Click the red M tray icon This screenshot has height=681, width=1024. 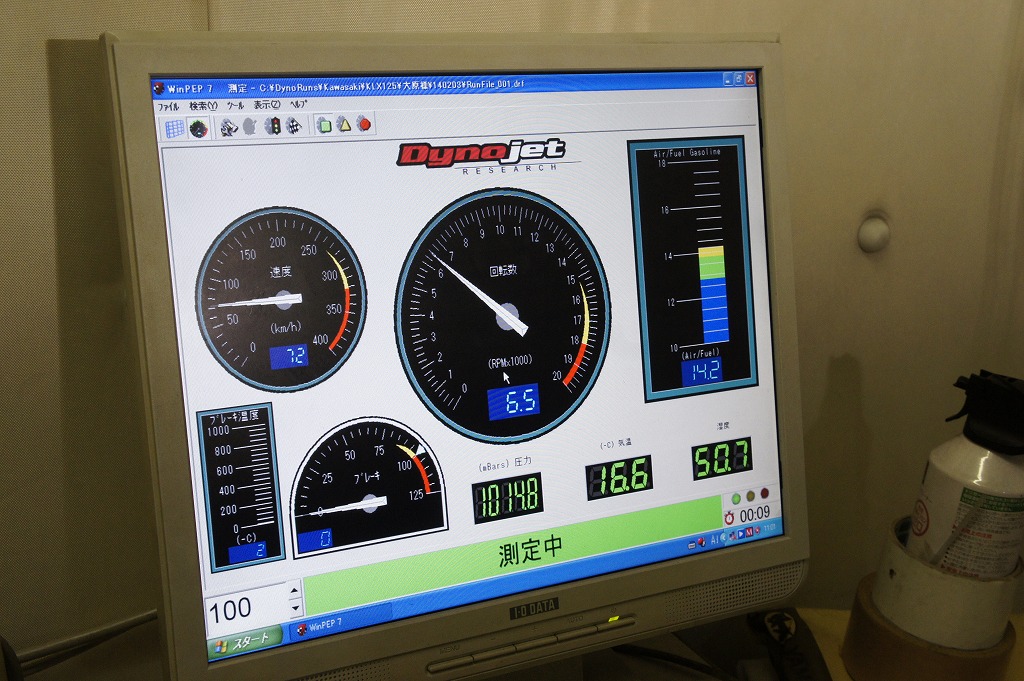748,532
